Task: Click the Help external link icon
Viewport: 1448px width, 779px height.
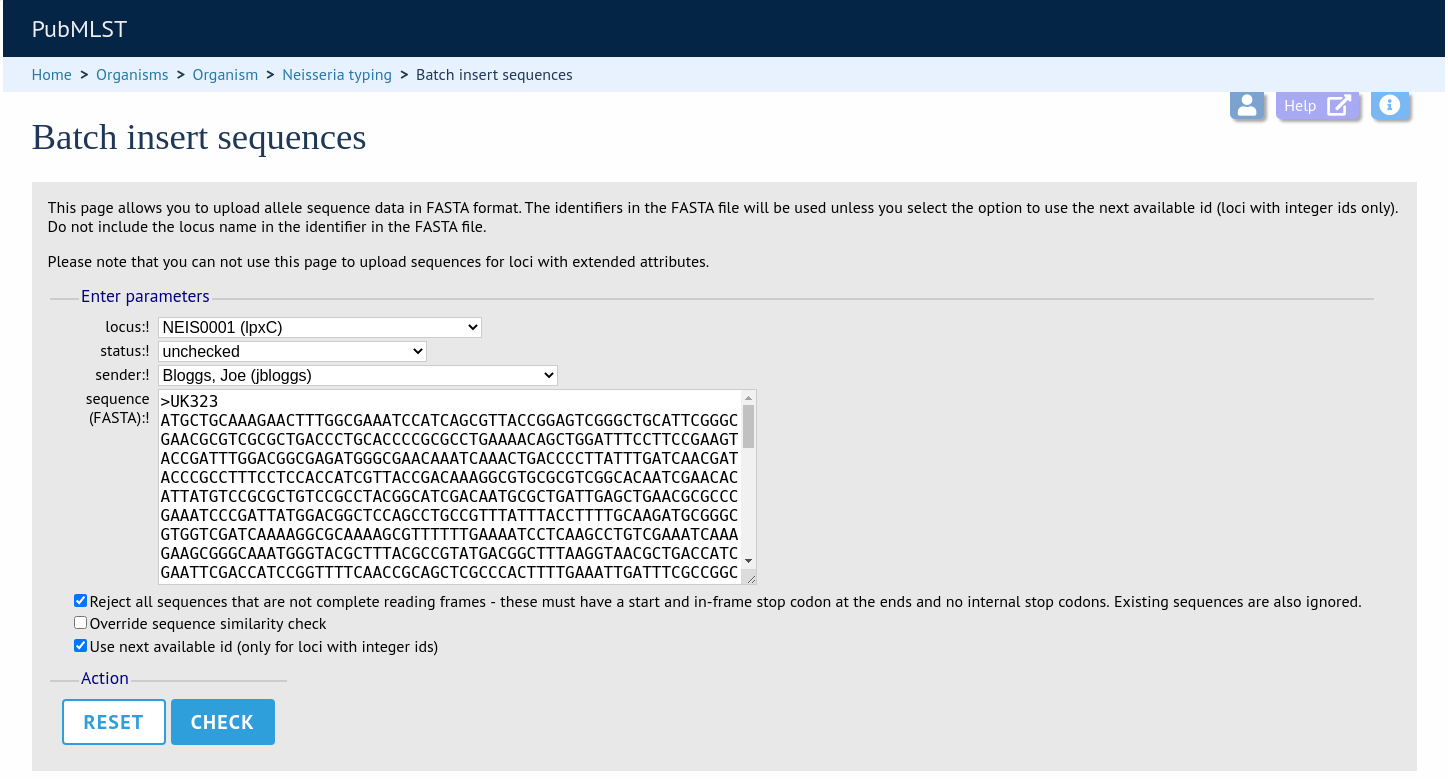Action: click(1339, 106)
